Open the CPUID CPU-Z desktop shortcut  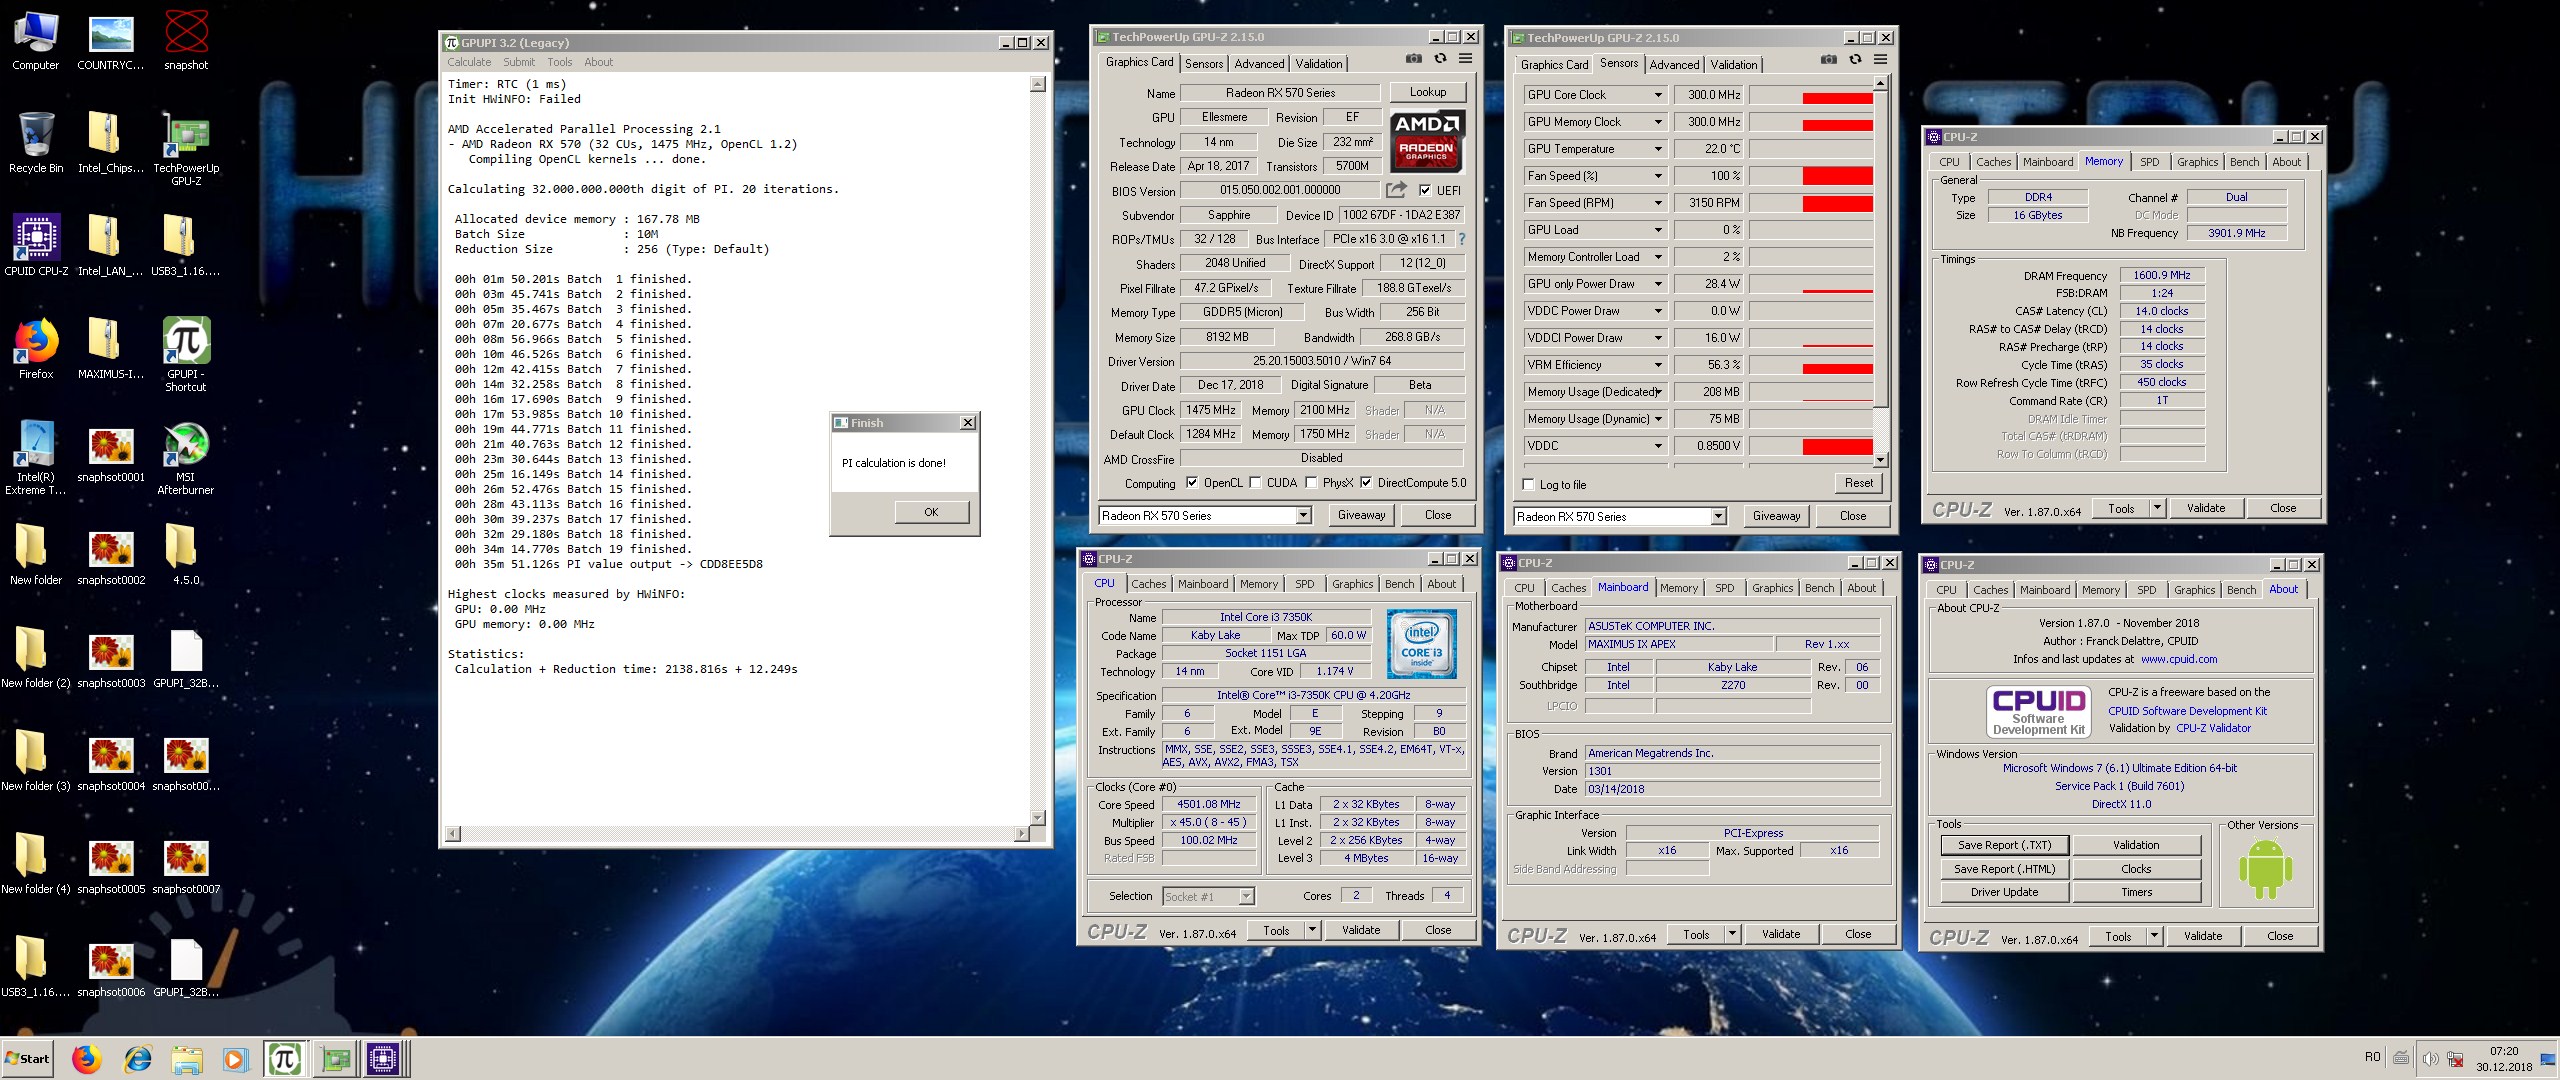(36, 245)
